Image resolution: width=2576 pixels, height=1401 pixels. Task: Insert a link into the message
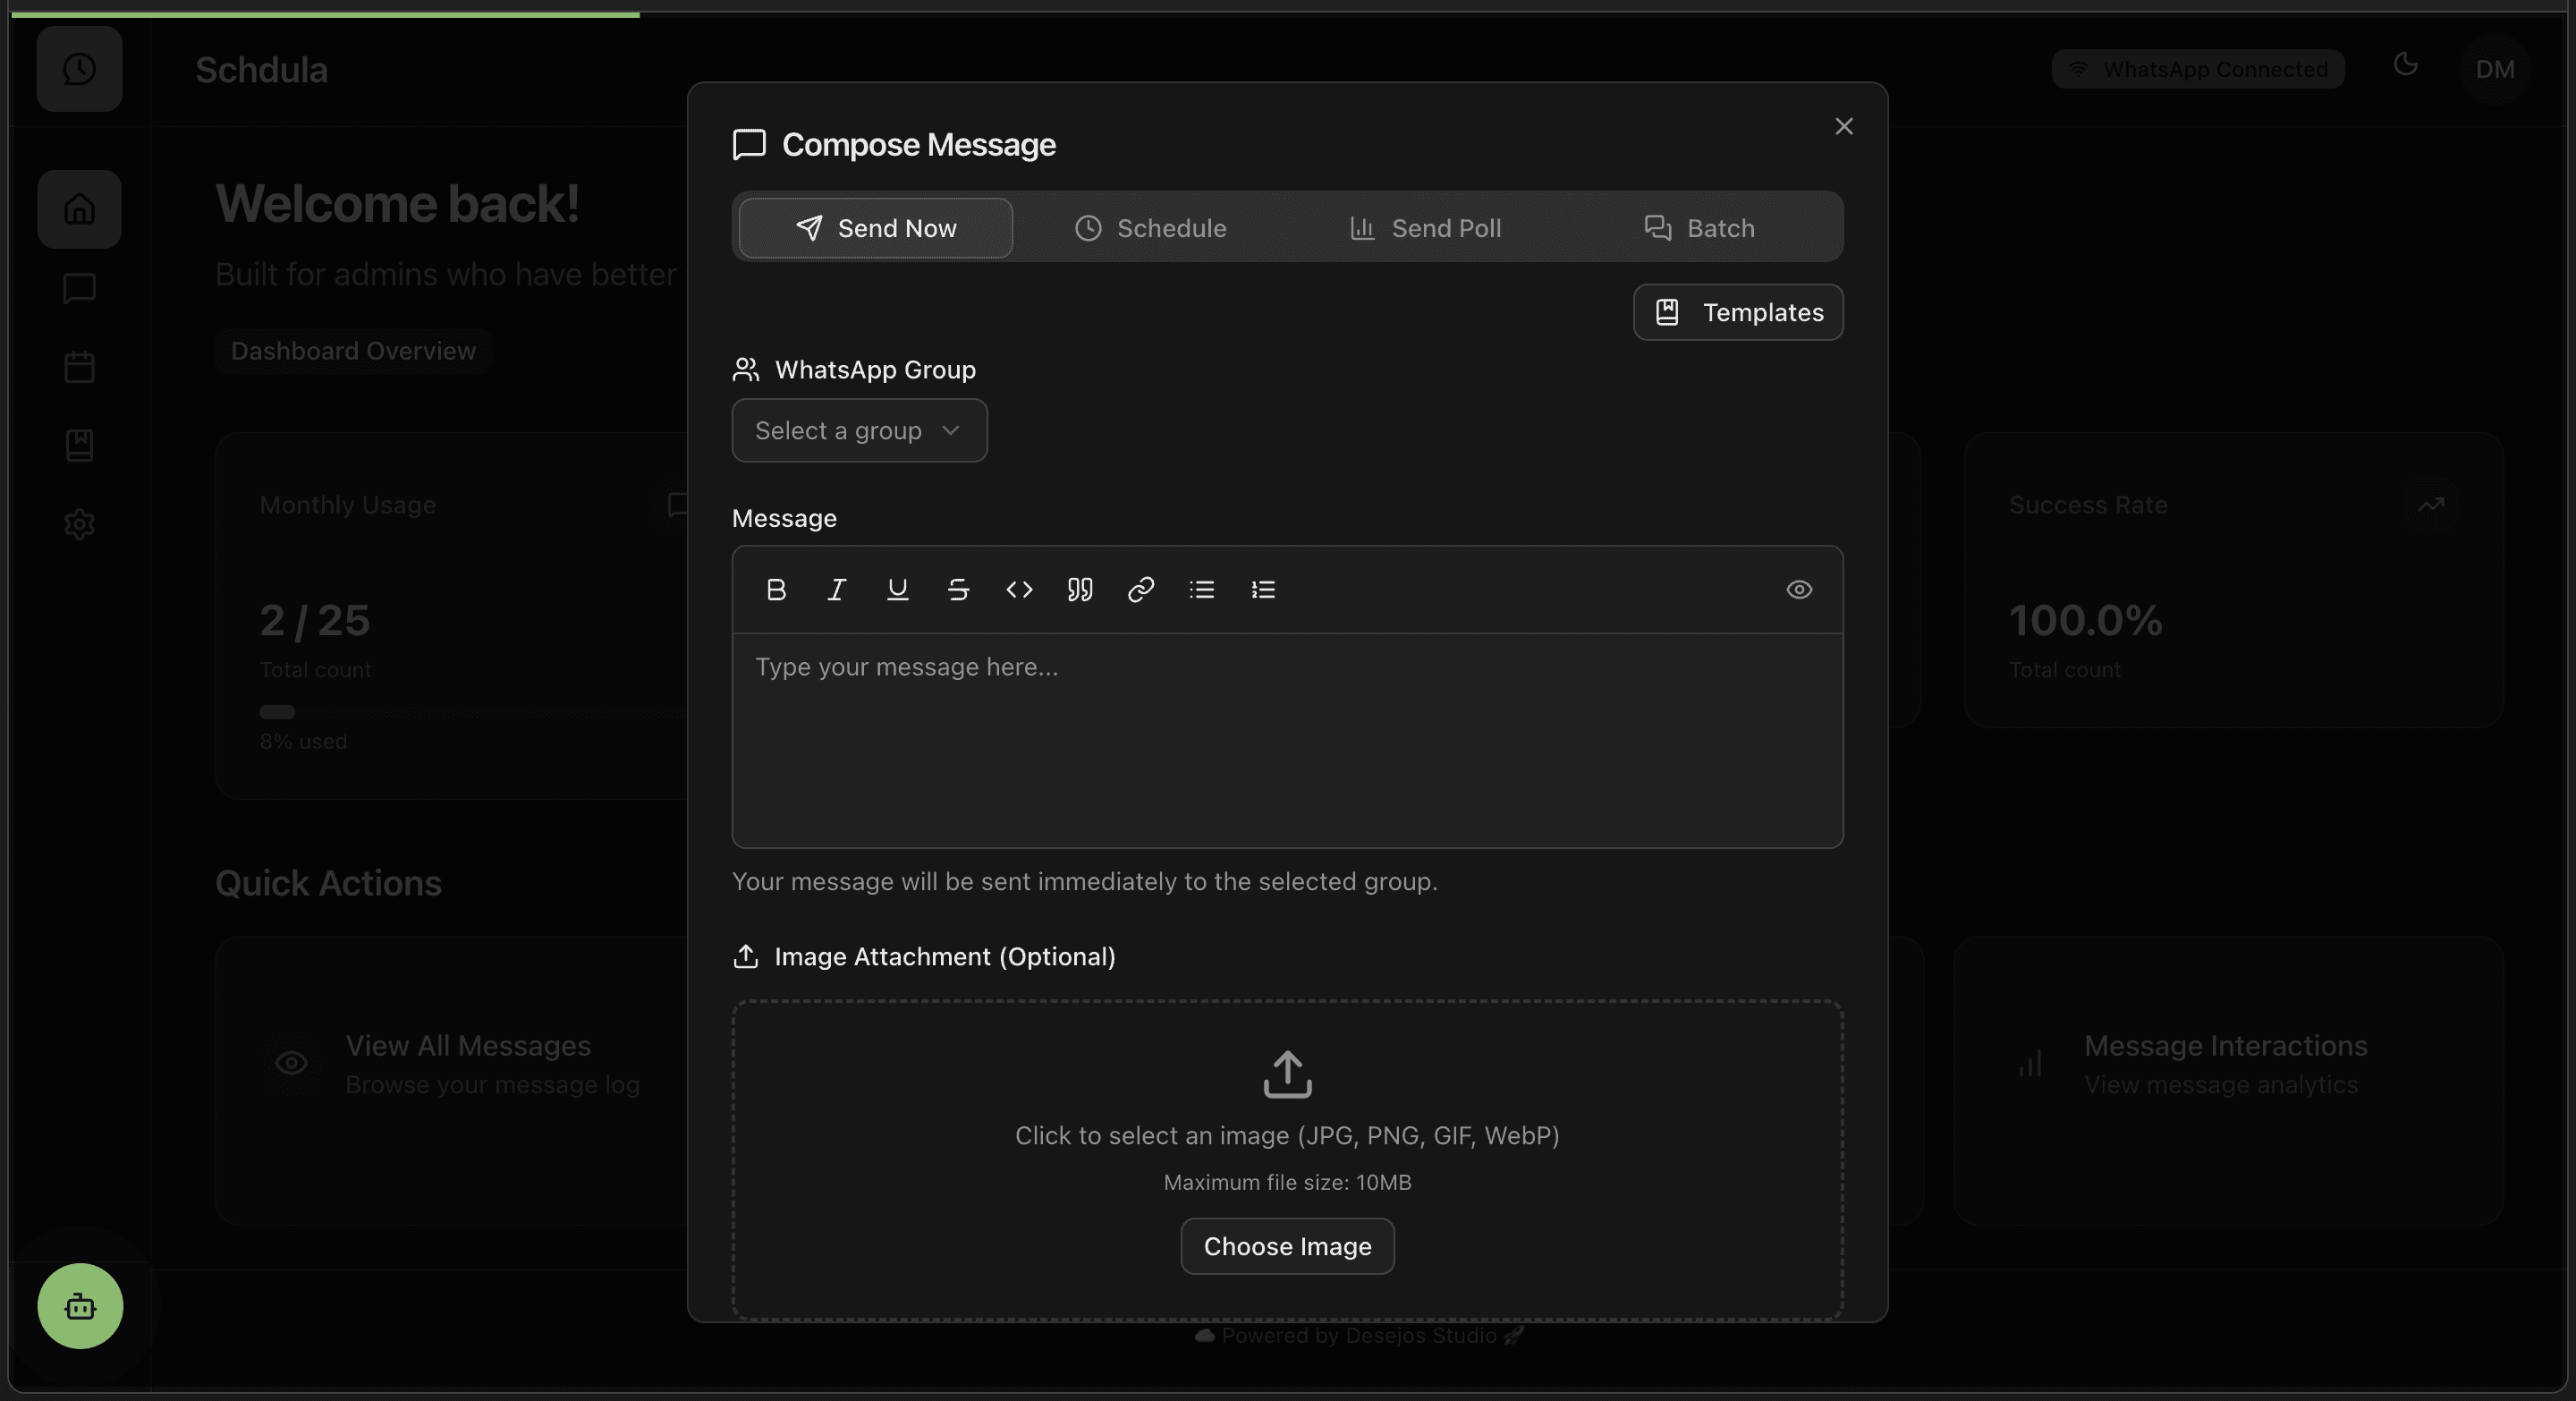coord(1140,589)
